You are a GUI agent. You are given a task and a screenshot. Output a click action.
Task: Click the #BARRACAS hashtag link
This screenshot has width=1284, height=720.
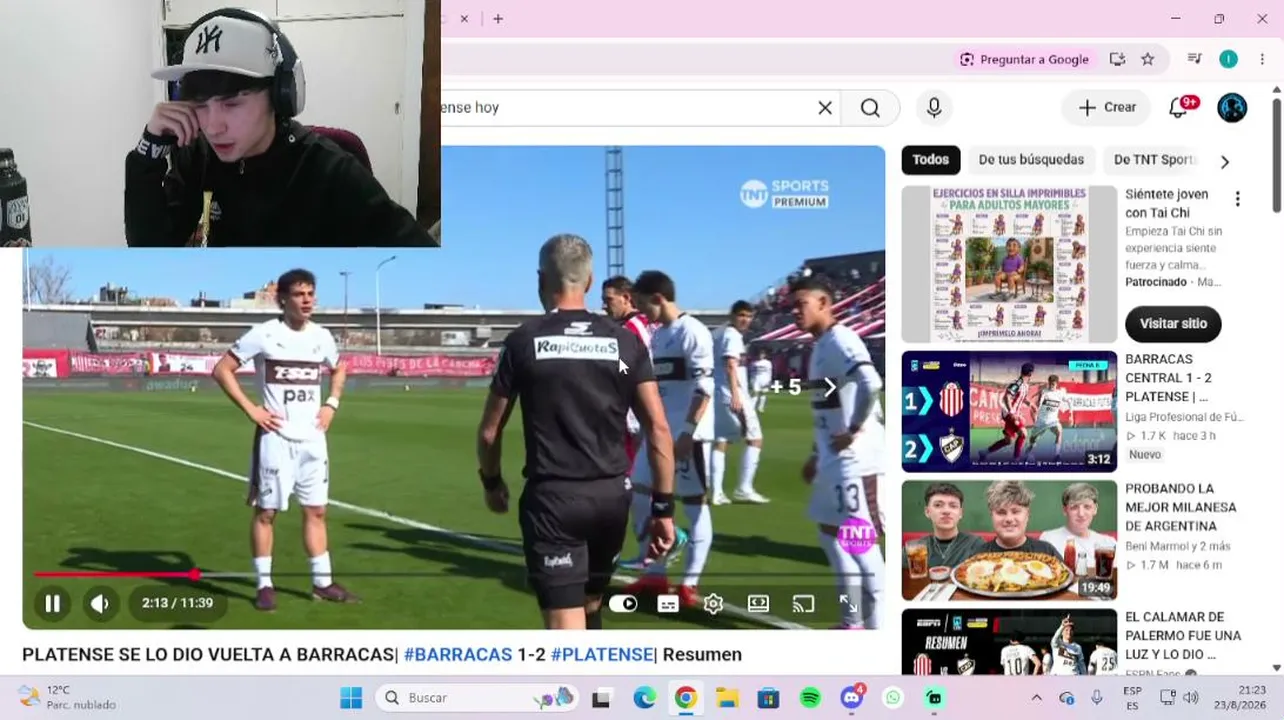pyautogui.click(x=458, y=654)
